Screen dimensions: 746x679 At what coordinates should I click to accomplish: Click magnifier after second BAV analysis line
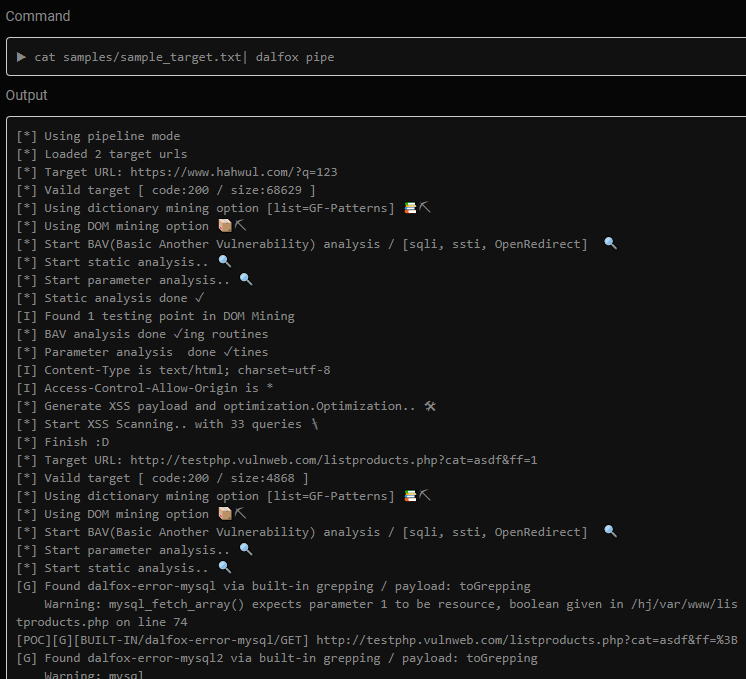coord(610,532)
